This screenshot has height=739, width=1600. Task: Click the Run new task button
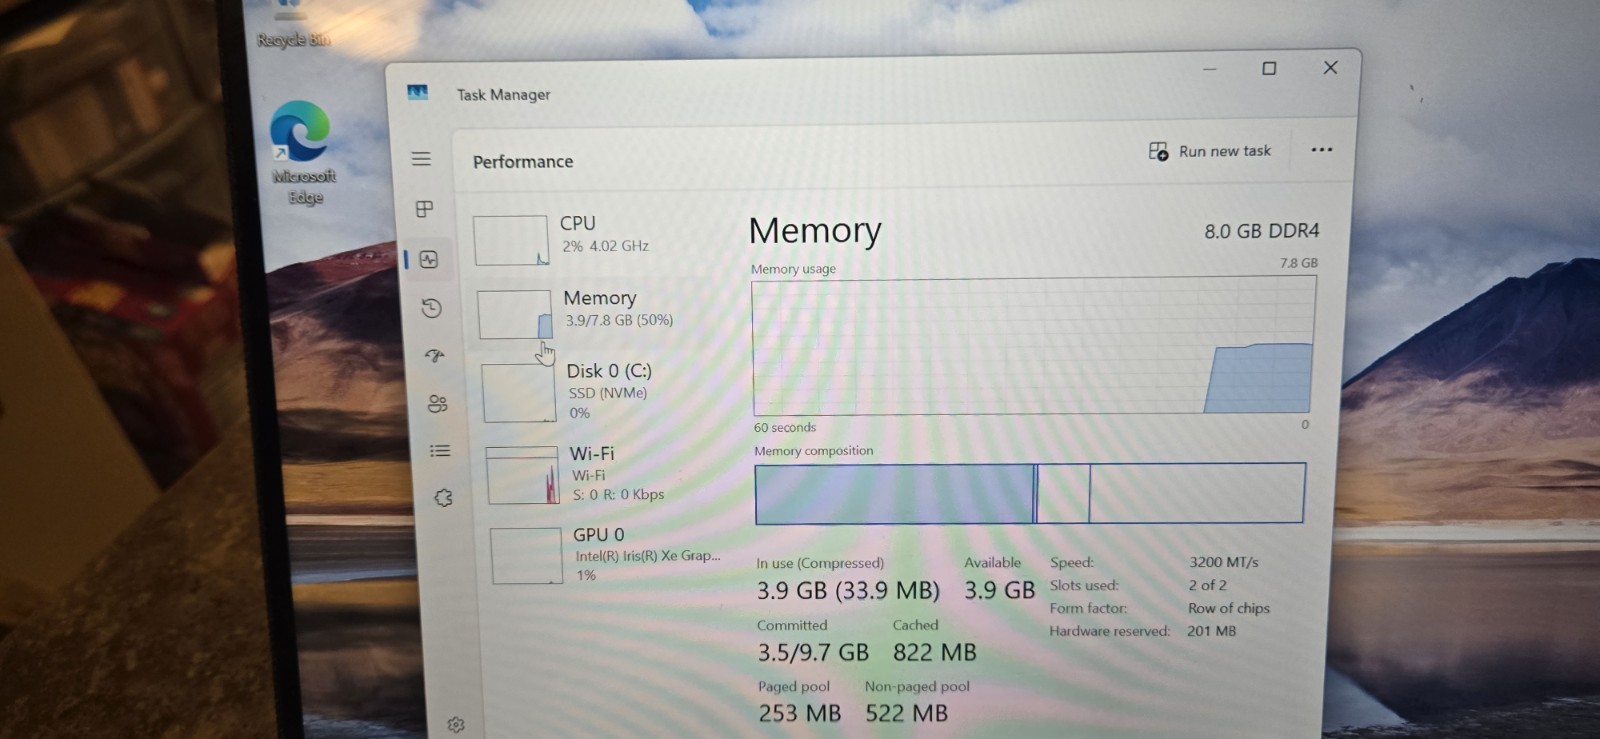click(x=1210, y=151)
